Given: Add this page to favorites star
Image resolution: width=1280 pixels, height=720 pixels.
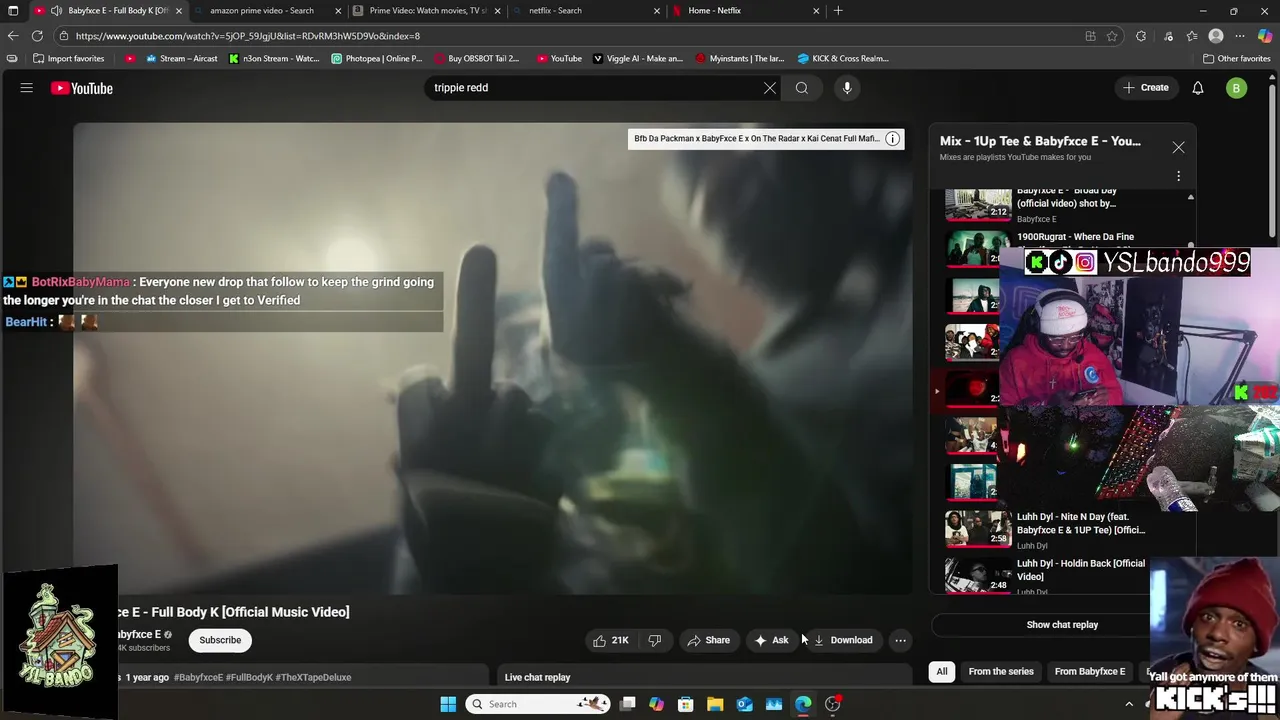Looking at the screenshot, I should click(x=1112, y=36).
